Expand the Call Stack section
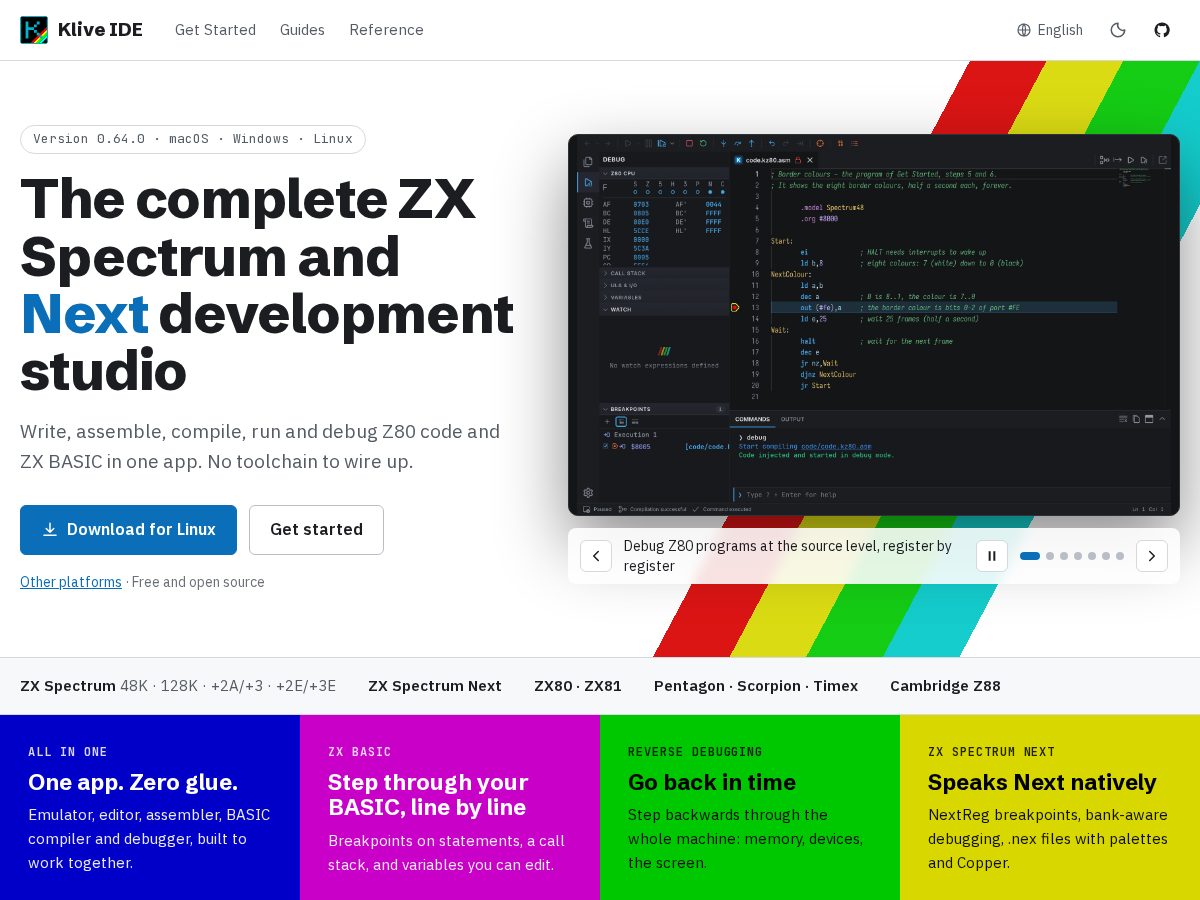 click(x=664, y=273)
